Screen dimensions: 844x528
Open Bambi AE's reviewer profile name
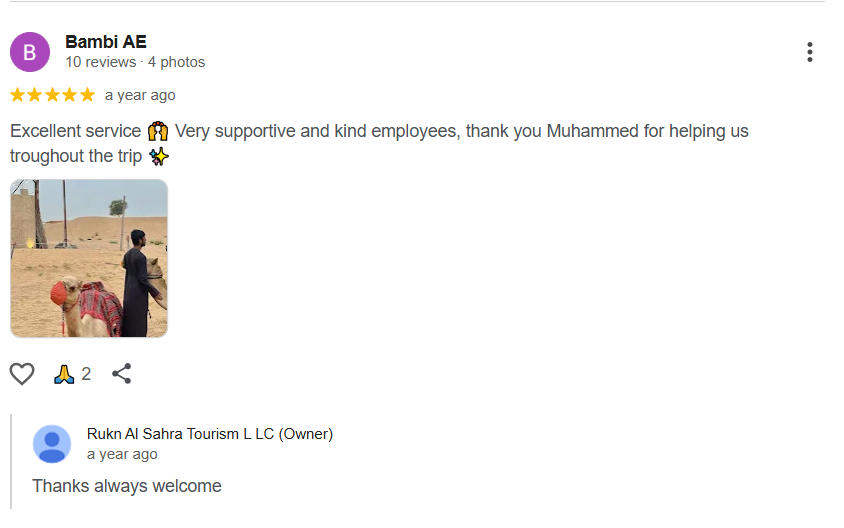(x=106, y=41)
